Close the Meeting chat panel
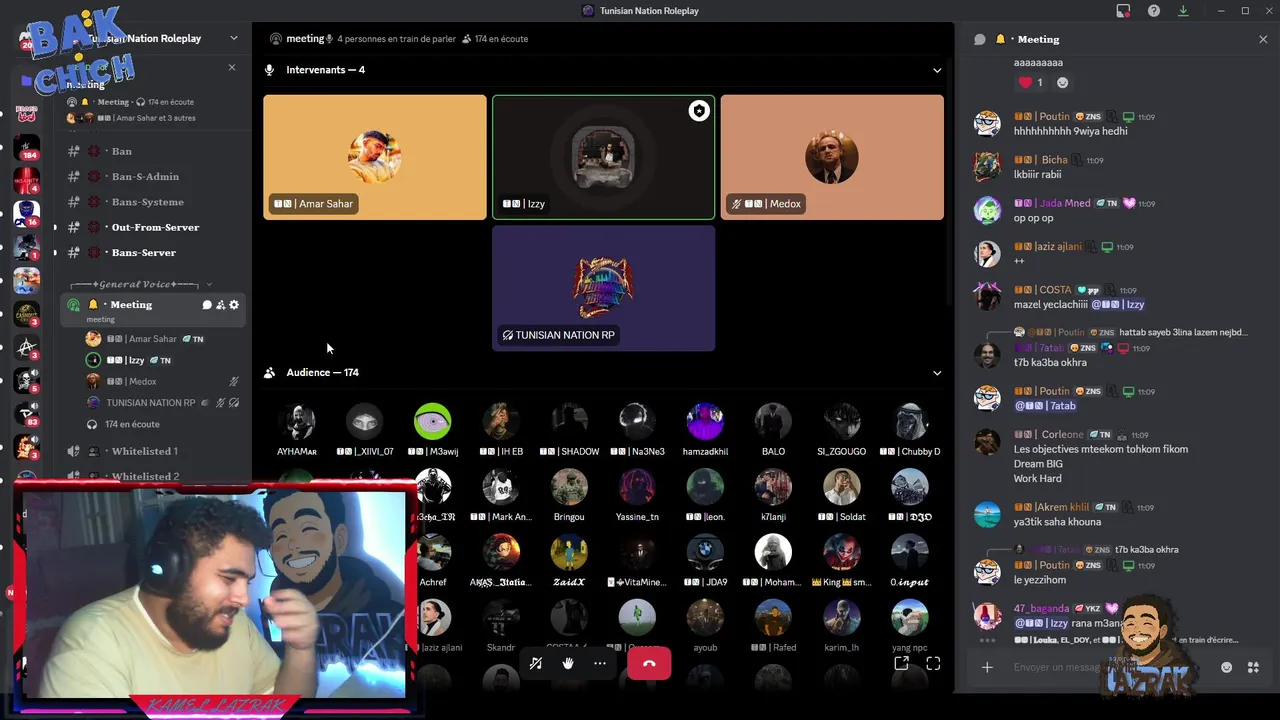This screenshot has height=720, width=1280. pyautogui.click(x=1263, y=39)
